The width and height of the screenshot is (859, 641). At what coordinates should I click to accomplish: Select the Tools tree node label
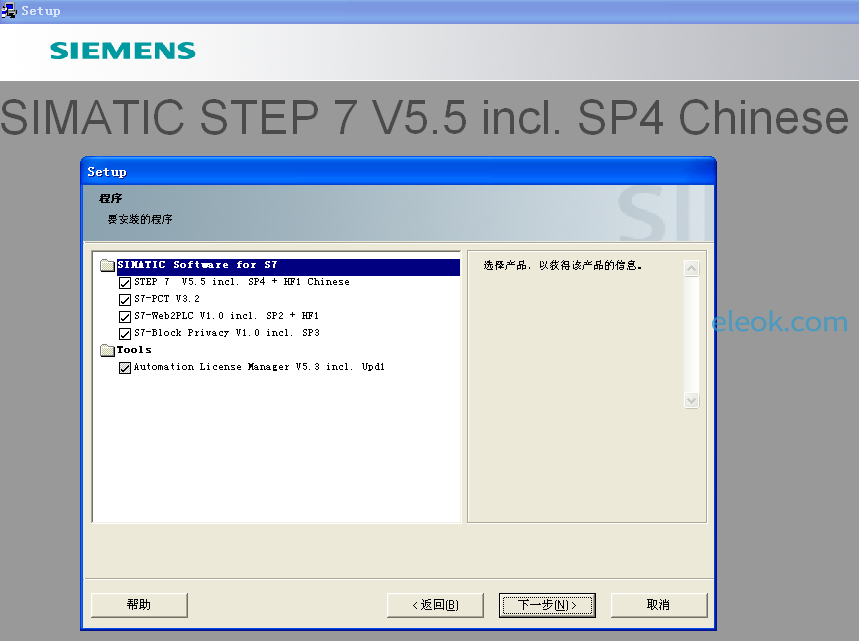click(x=134, y=350)
